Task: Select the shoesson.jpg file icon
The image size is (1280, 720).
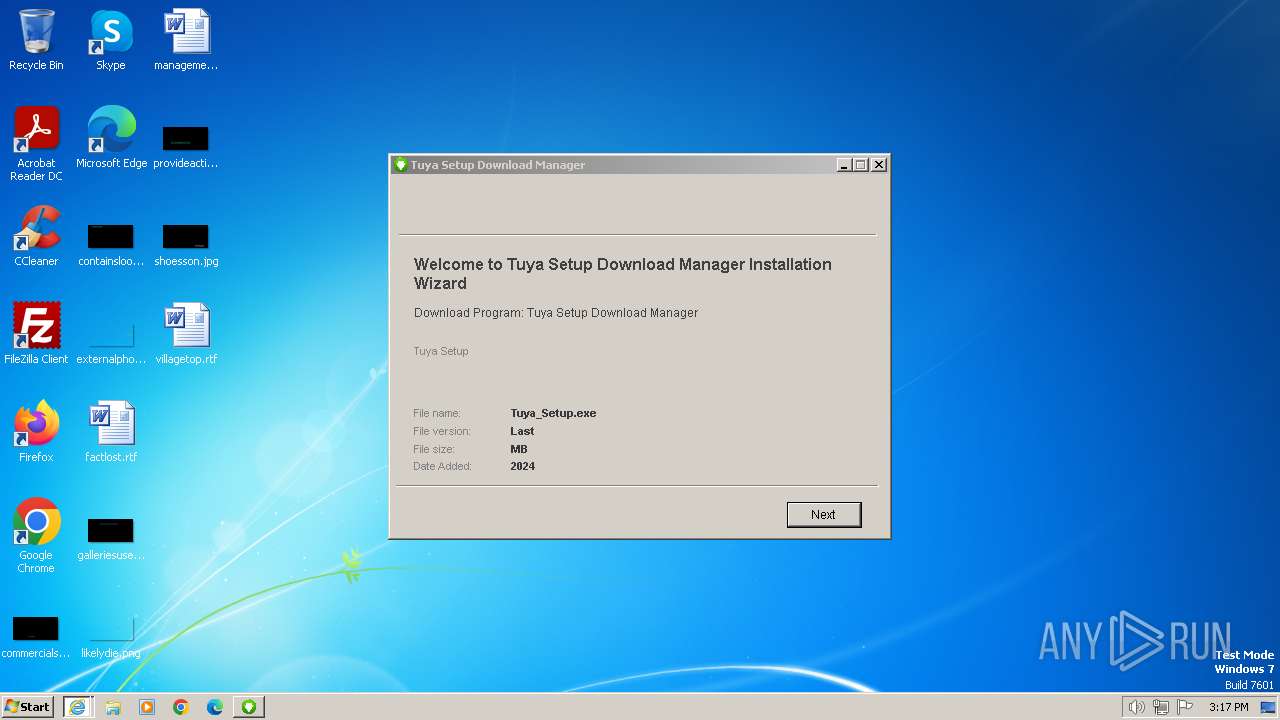Action: [x=186, y=244]
